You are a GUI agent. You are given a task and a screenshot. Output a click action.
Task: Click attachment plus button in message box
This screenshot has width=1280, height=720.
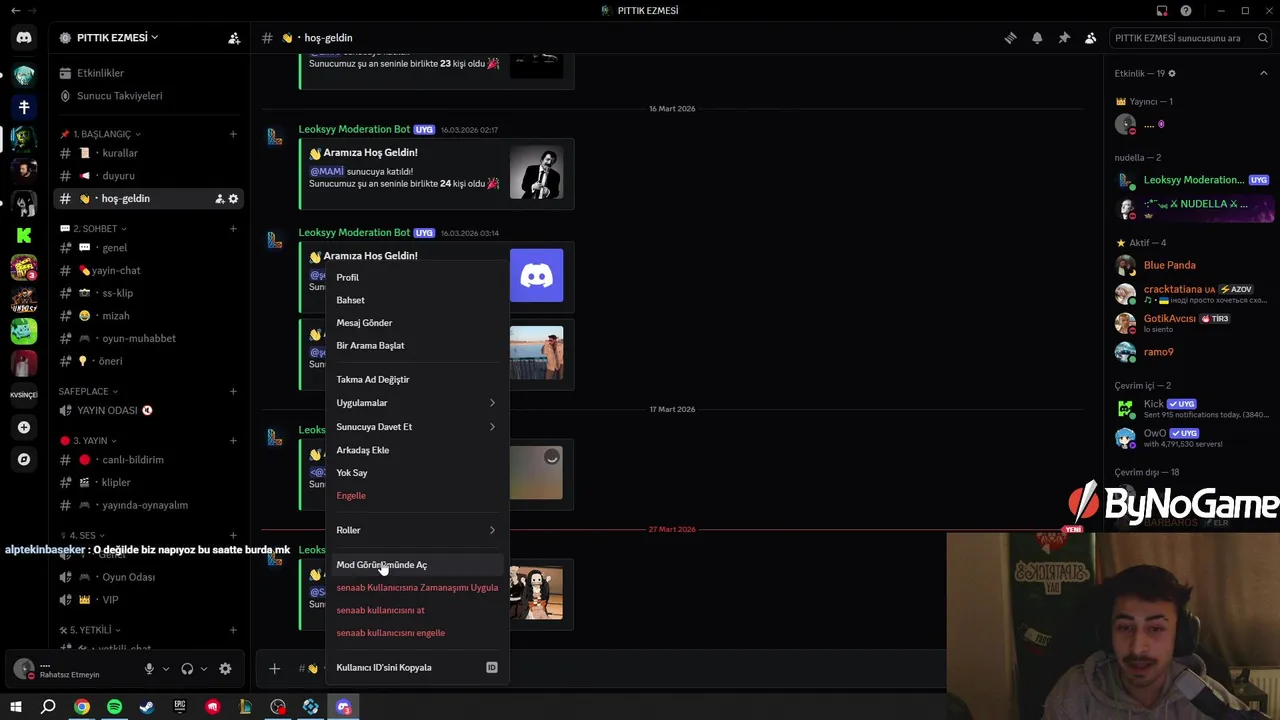(274, 668)
